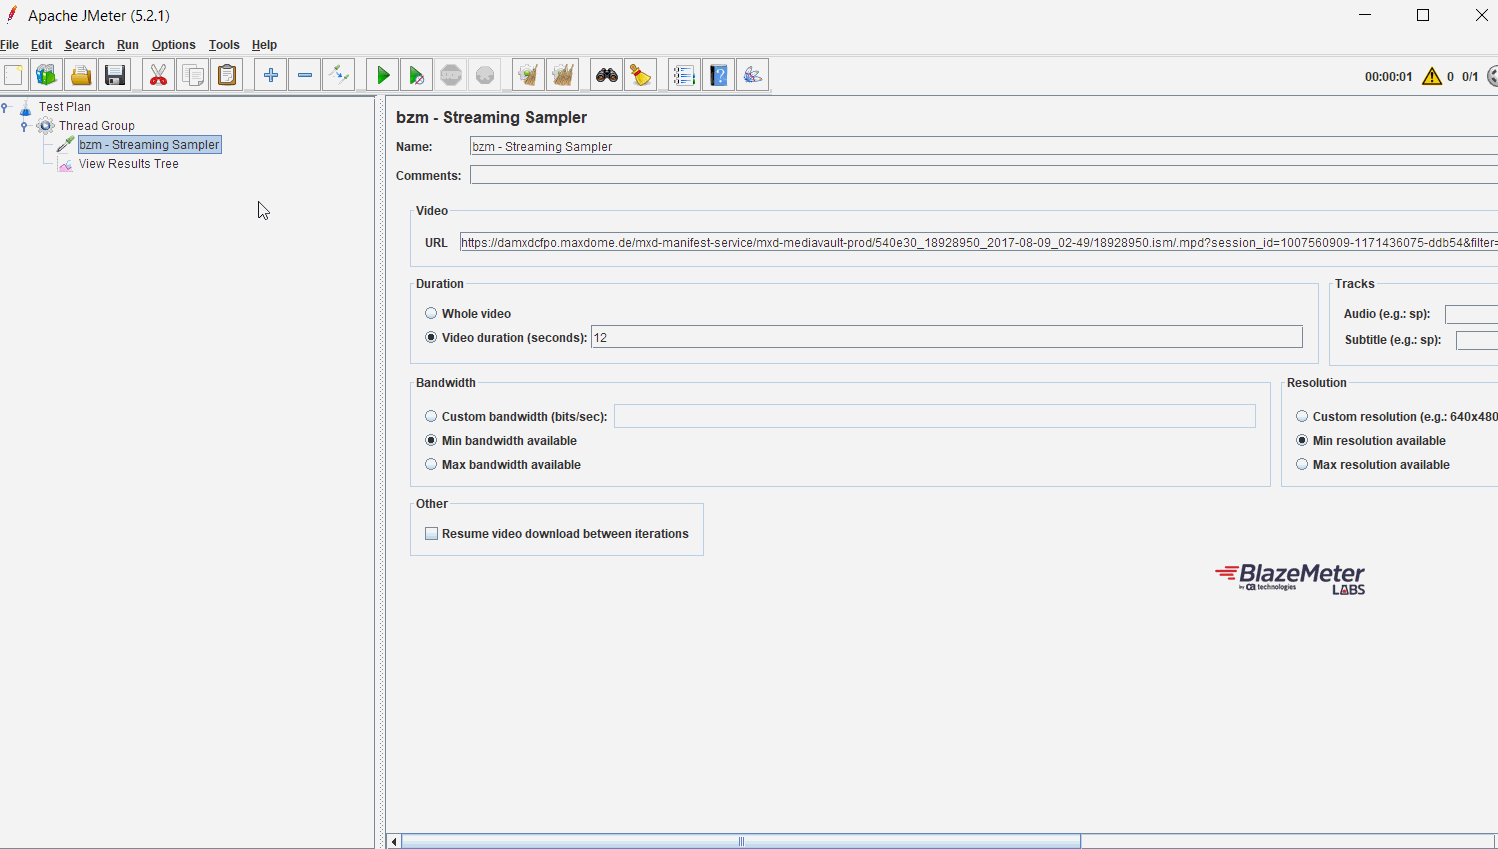Image resolution: width=1498 pixels, height=849 pixels.
Task: Open the Options menu
Action: [x=174, y=45]
